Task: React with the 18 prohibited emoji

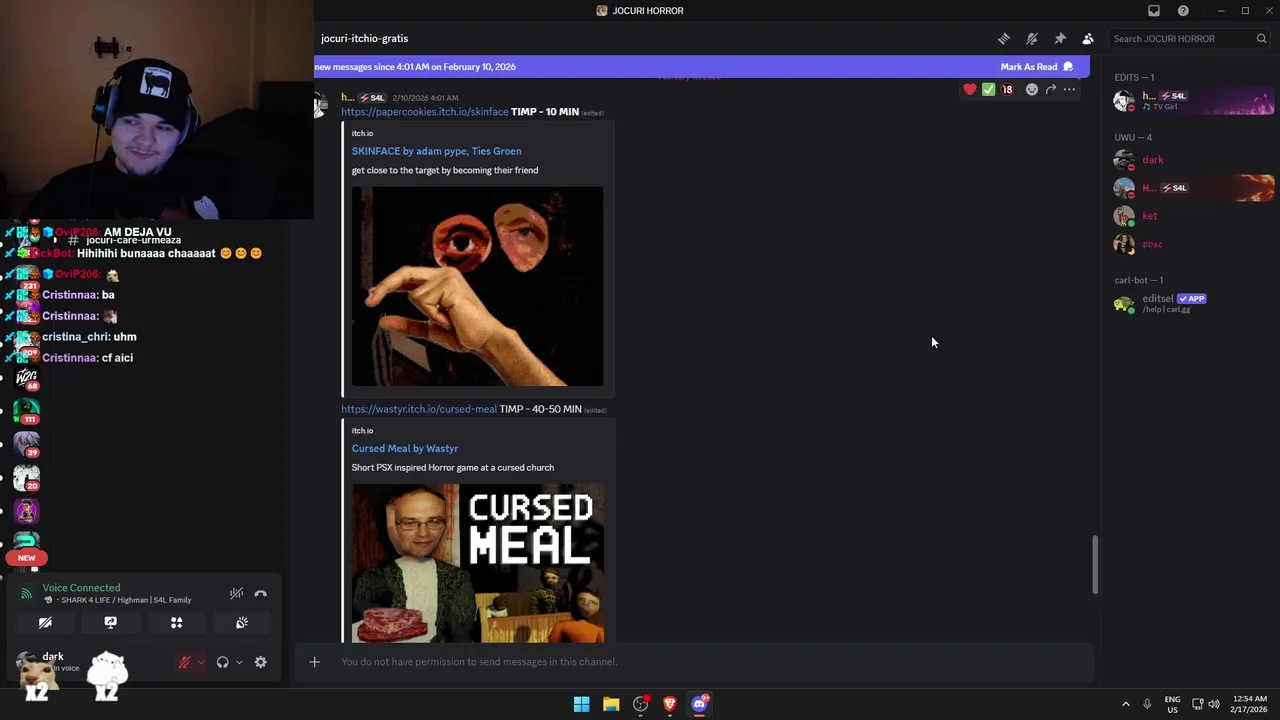Action: pos(1008,90)
